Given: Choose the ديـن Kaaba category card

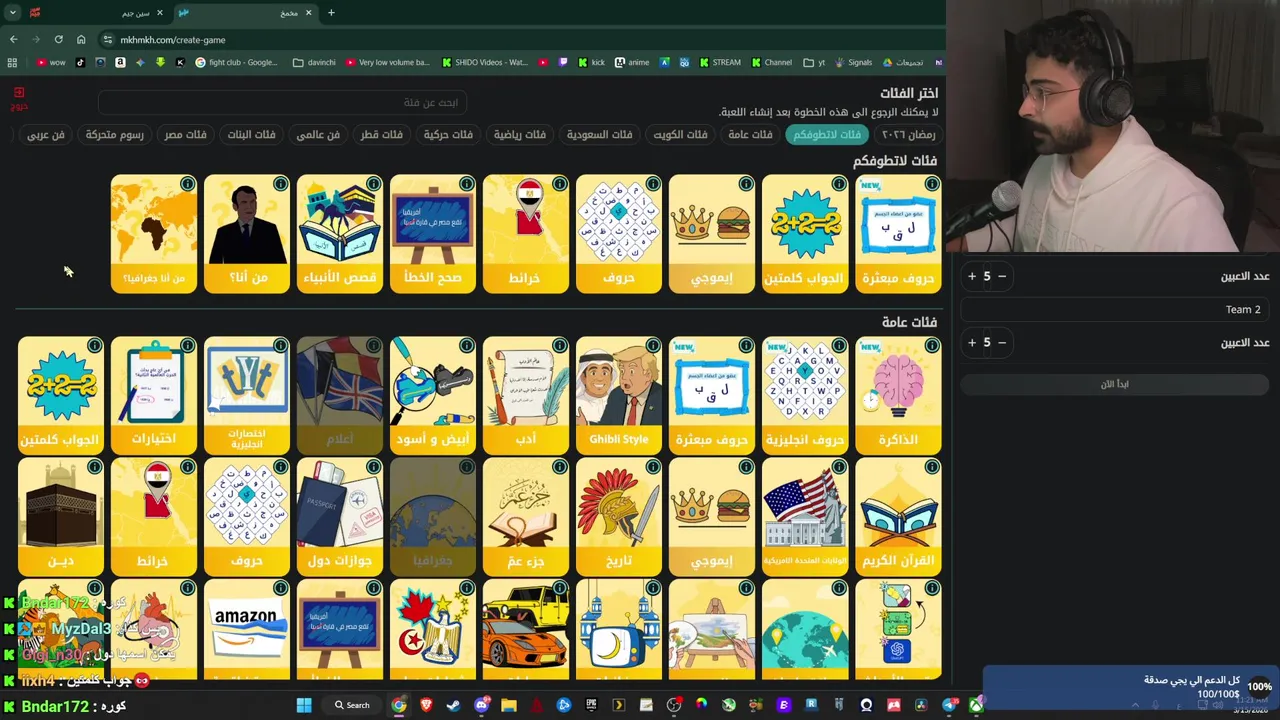Looking at the screenshot, I should (60, 516).
